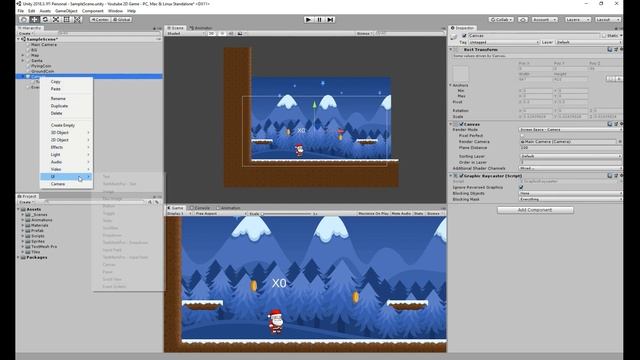Select Santa object in Hierarchy
The height and width of the screenshot is (360, 640).
coord(37,60)
